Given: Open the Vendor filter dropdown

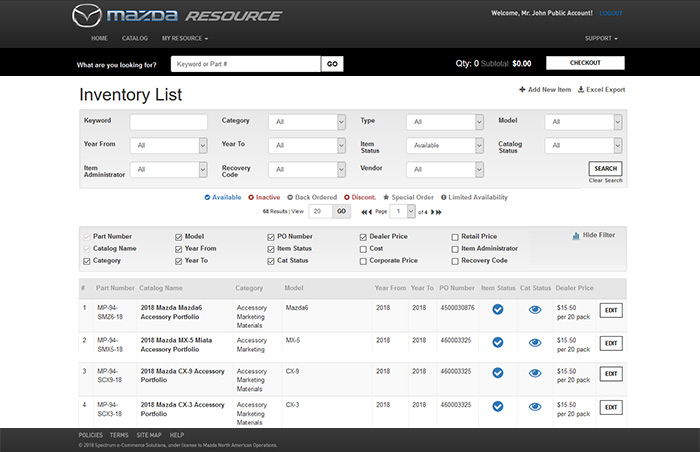Looking at the screenshot, I should point(445,170).
